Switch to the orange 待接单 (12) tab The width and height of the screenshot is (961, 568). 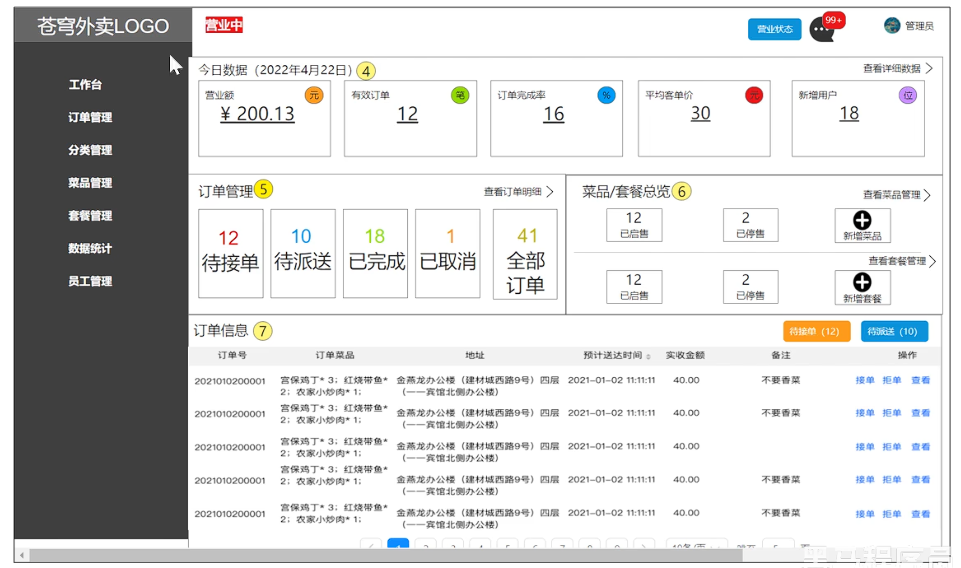[816, 332]
